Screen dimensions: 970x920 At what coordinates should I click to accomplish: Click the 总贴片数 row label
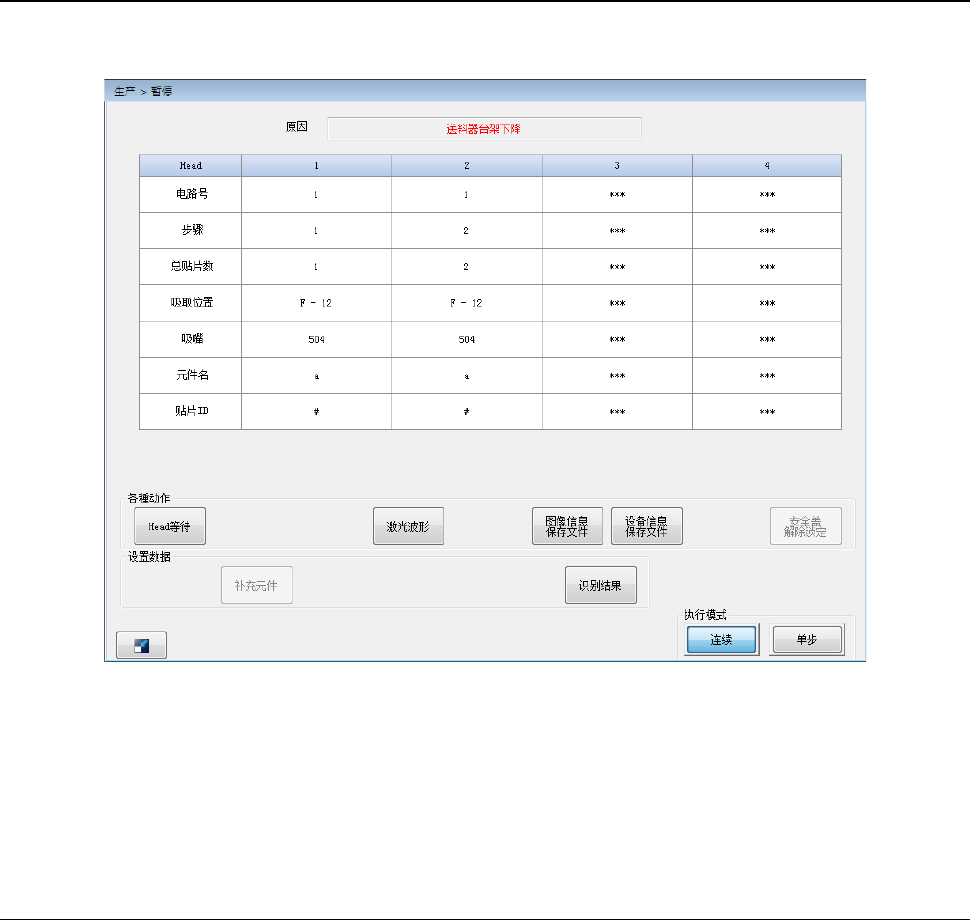point(191,267)
